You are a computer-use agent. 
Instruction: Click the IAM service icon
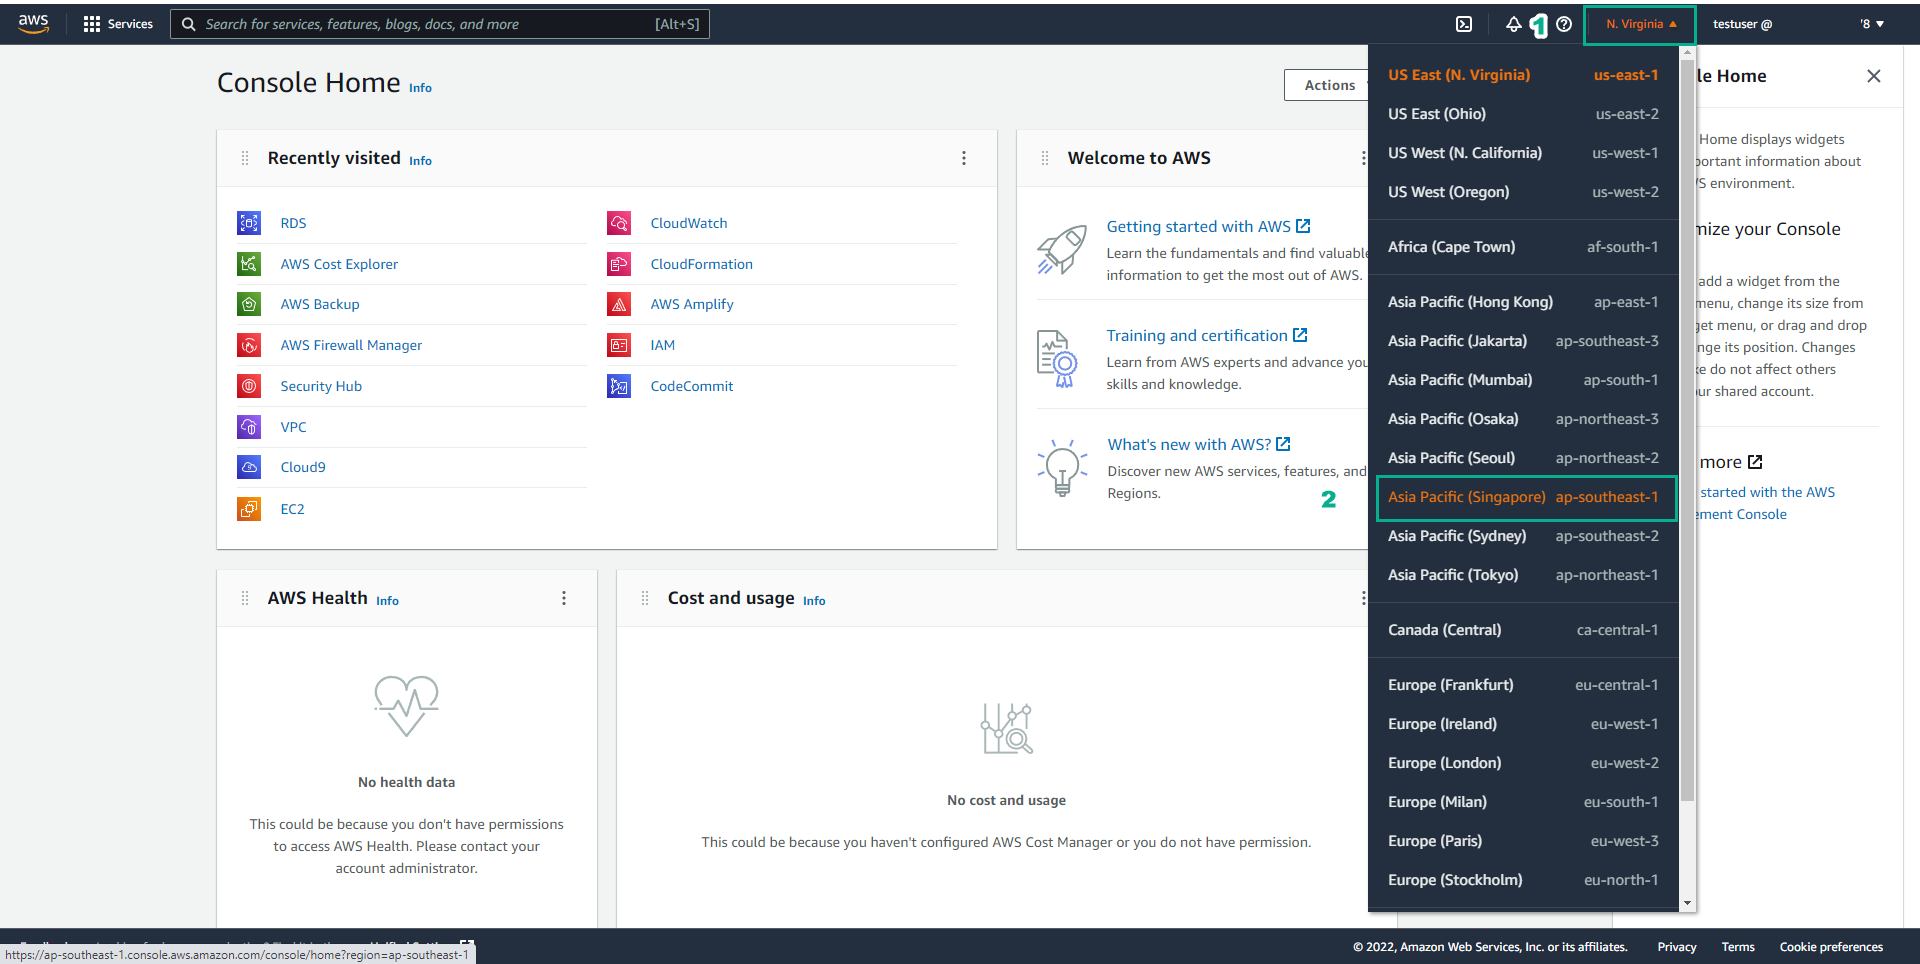point(619,345)
